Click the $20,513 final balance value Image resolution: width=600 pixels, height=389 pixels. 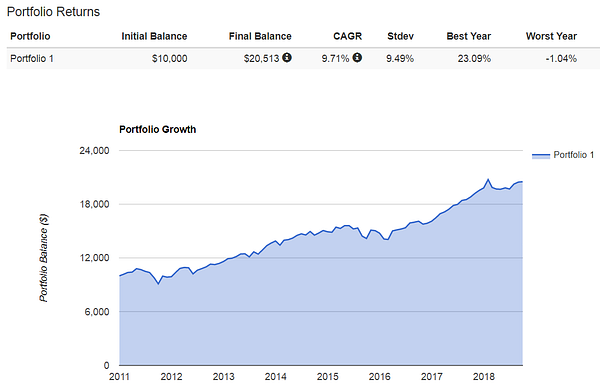click(262, 59)
